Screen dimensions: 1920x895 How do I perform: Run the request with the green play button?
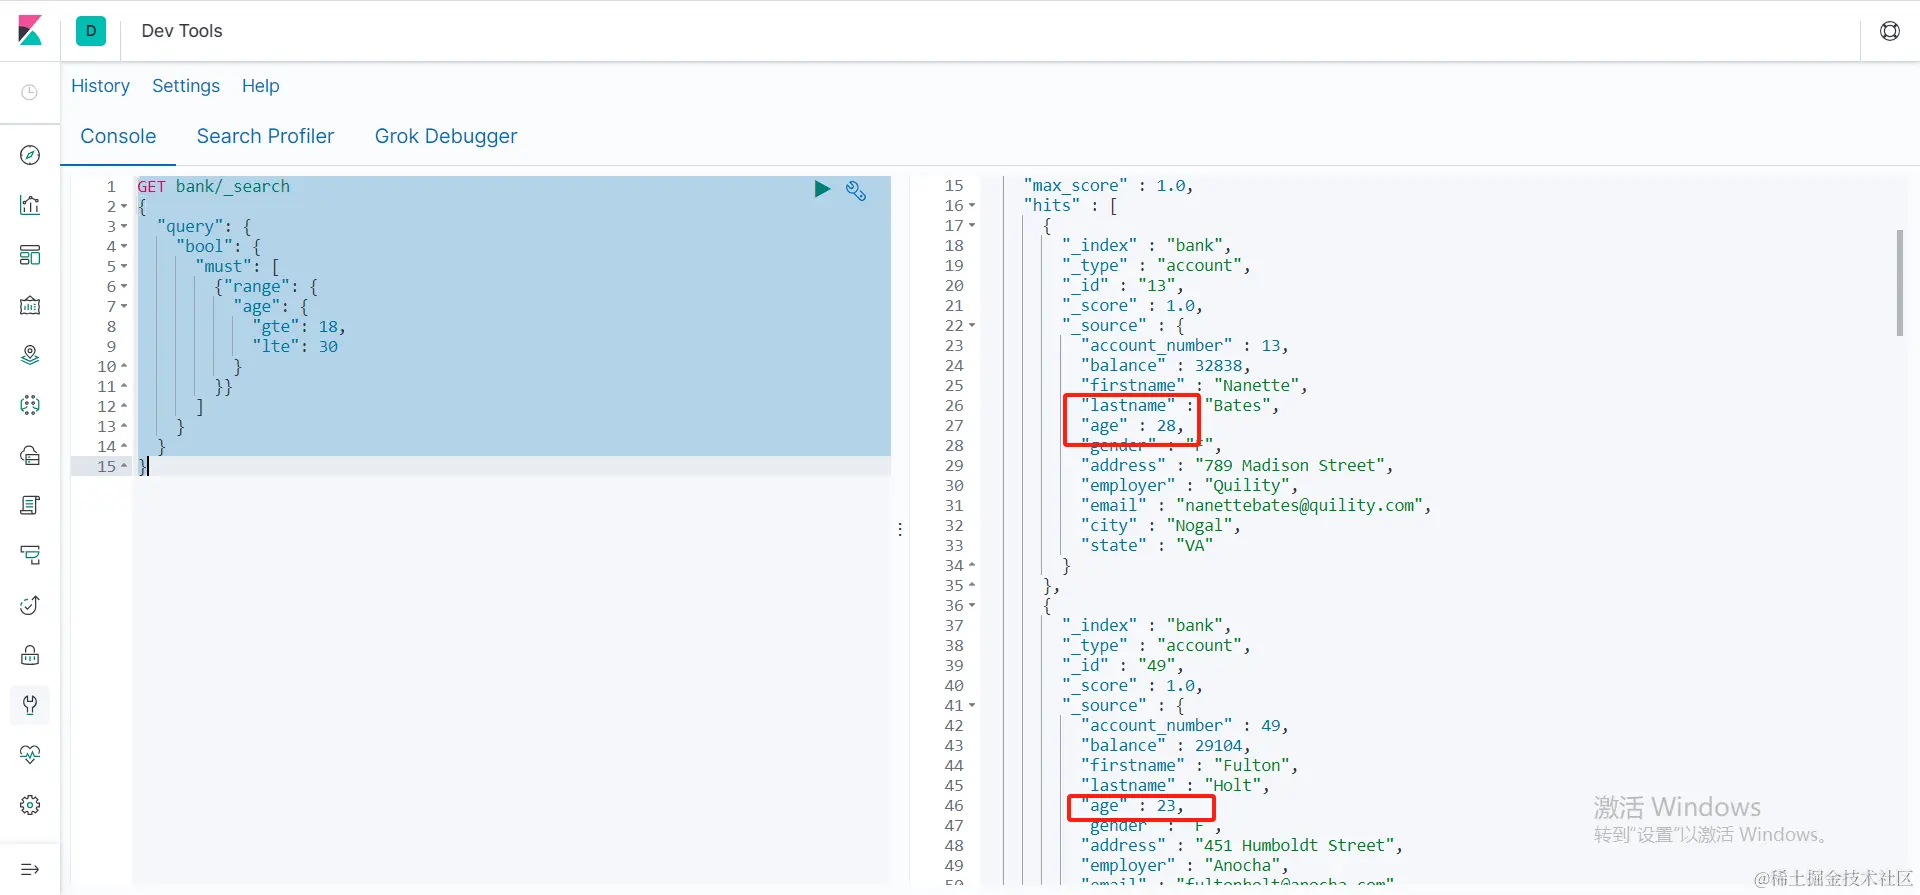[822, 189]
